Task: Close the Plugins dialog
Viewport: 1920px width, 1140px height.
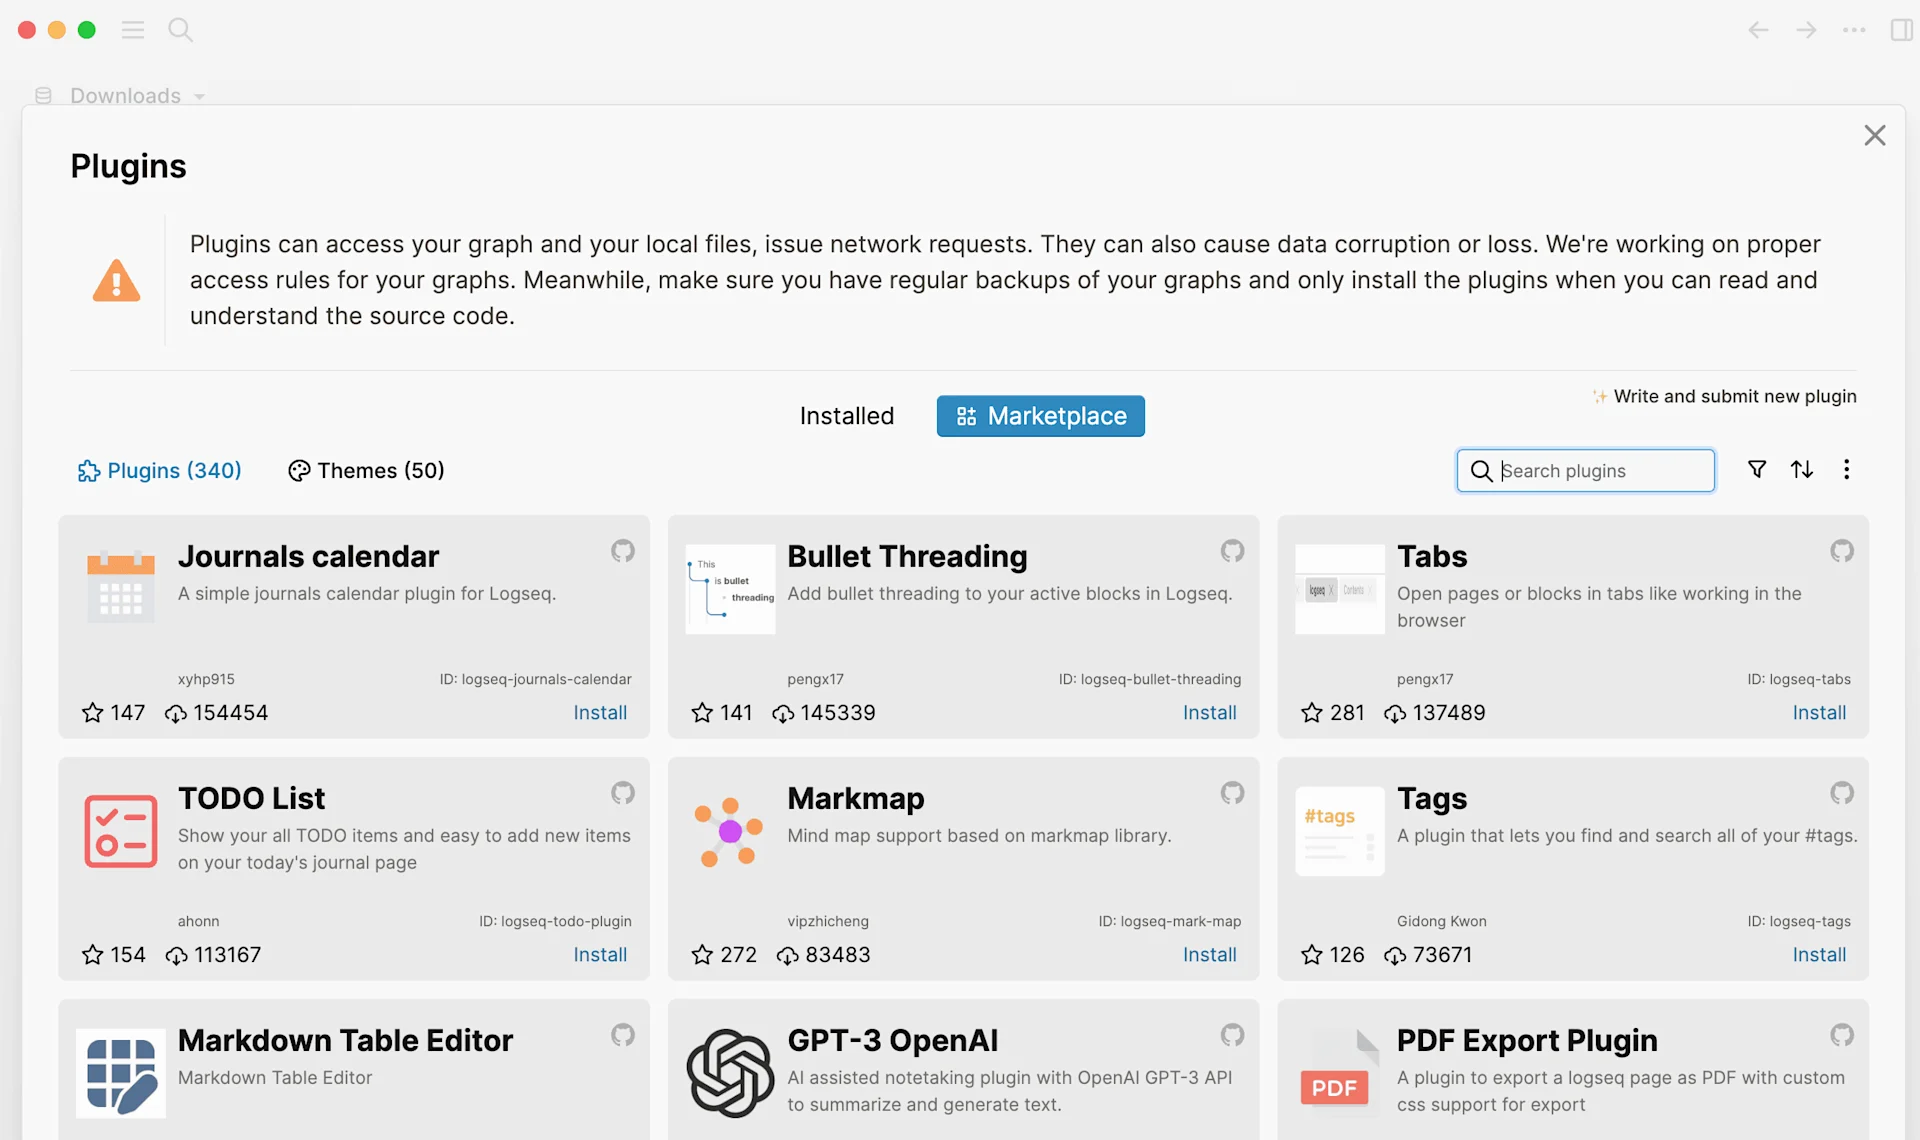Action: click(x=1874, y=135)
